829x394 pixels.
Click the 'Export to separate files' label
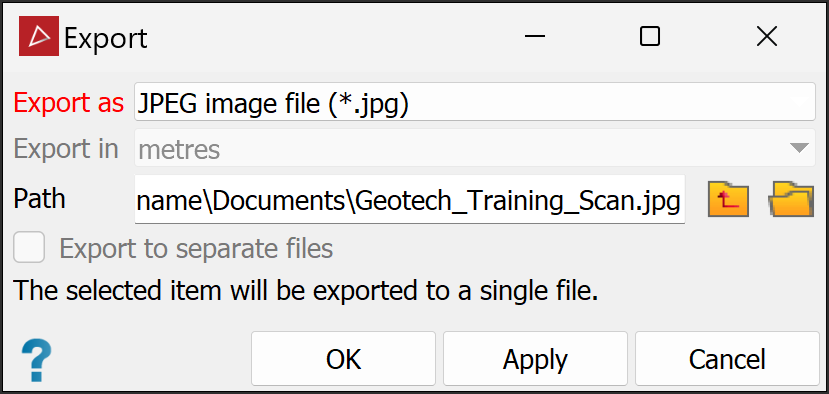[196, 248]
